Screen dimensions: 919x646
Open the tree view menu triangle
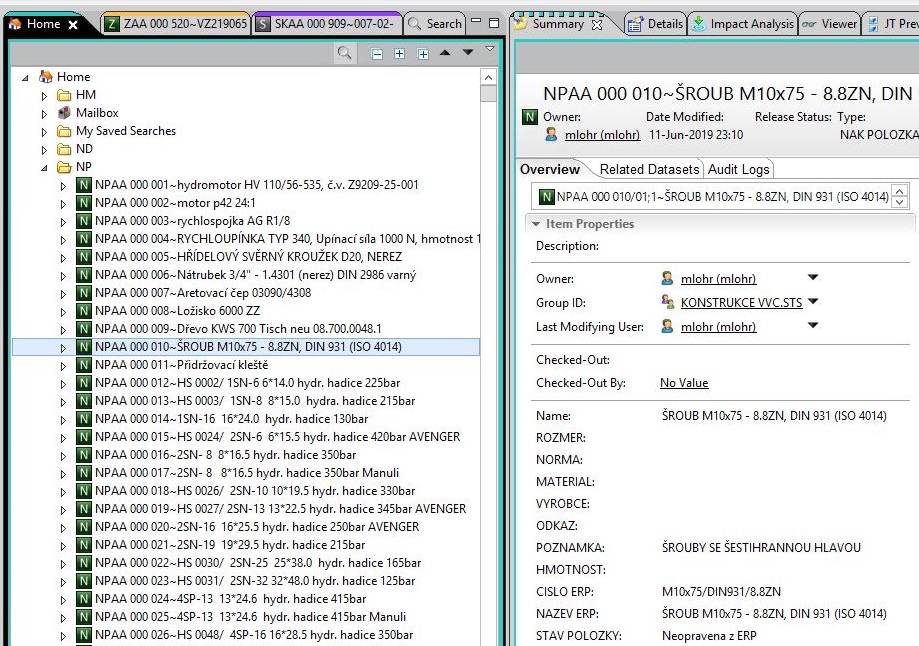click(490, 50)
